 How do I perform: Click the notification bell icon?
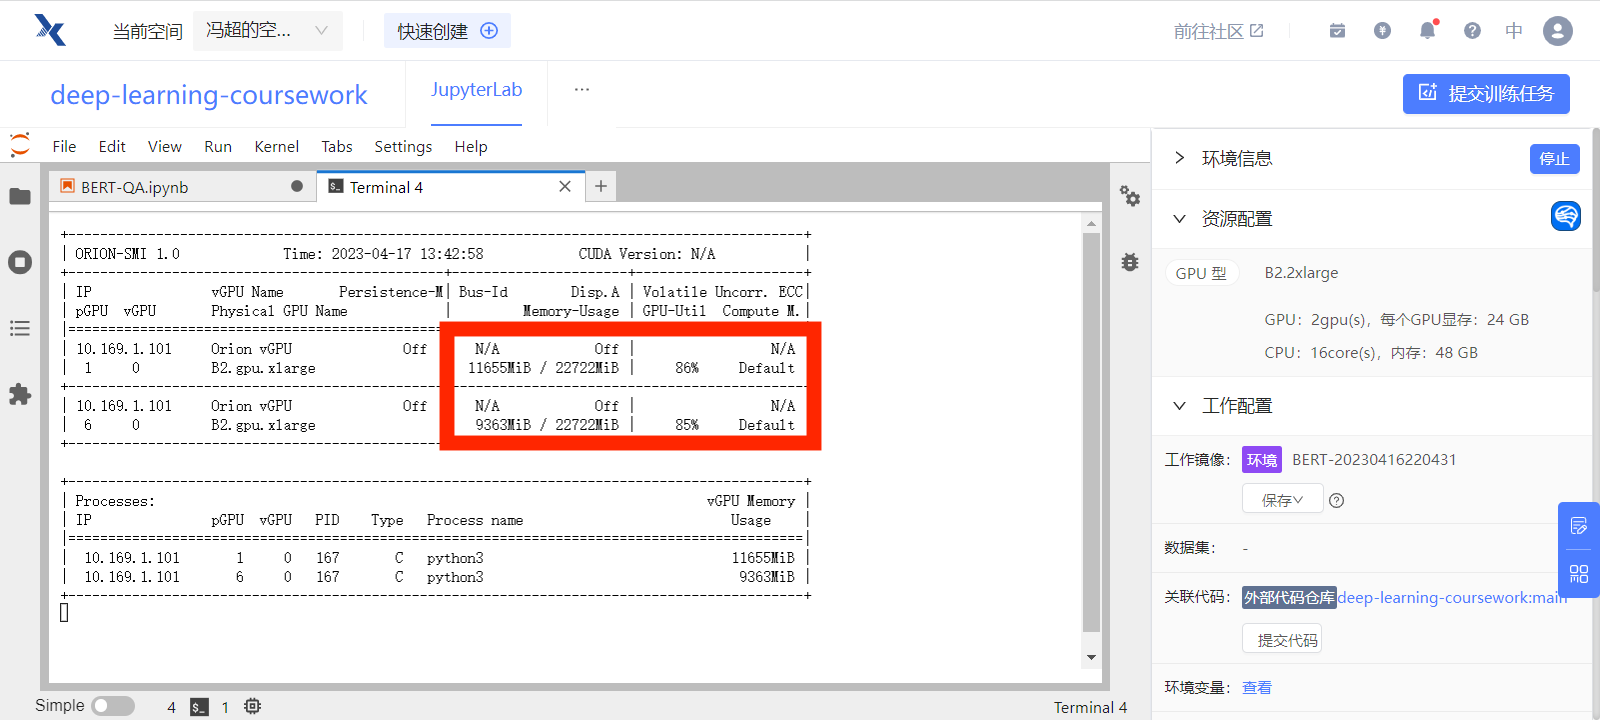(1427, 31)
